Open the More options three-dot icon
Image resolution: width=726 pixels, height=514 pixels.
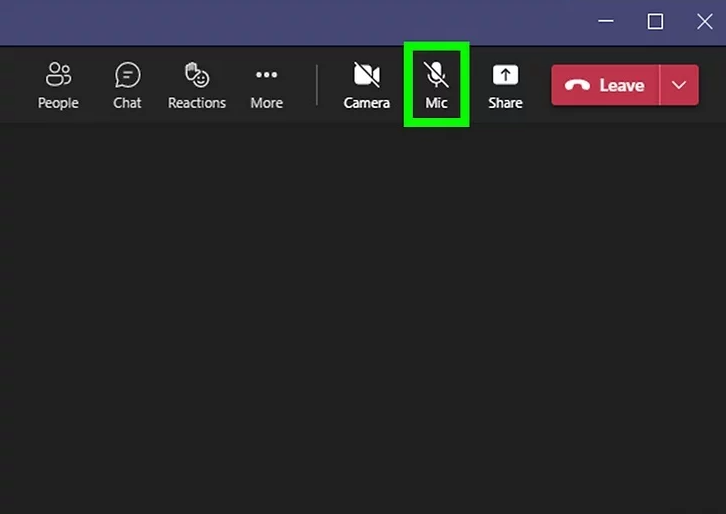[x=266, y=75]
